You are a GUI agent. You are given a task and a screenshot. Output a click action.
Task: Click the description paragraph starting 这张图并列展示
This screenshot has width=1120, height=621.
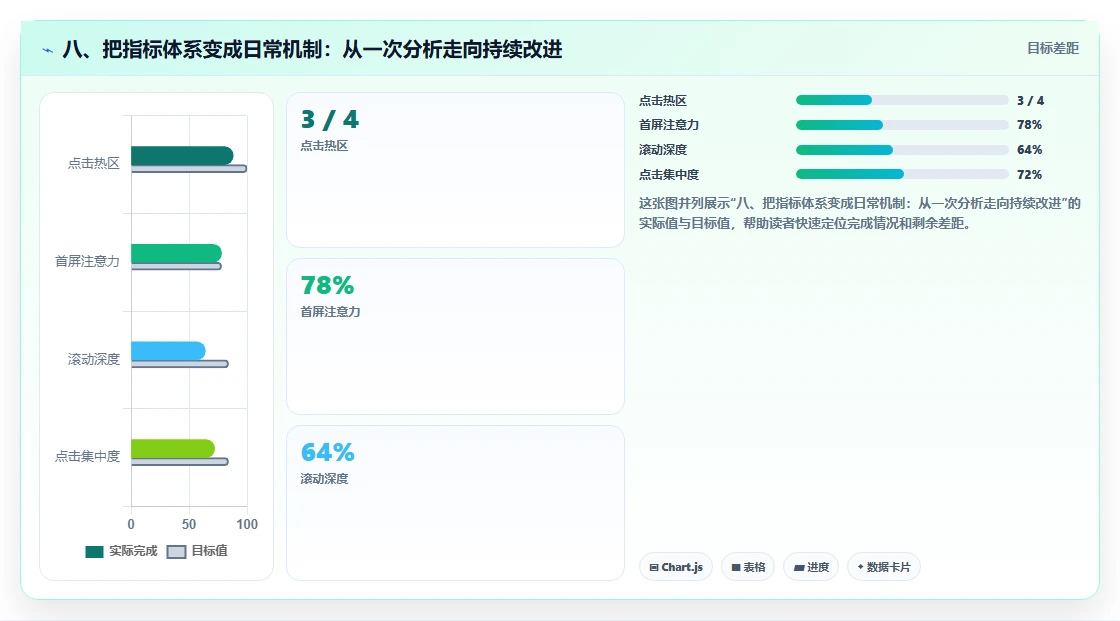tap(860, 213)
